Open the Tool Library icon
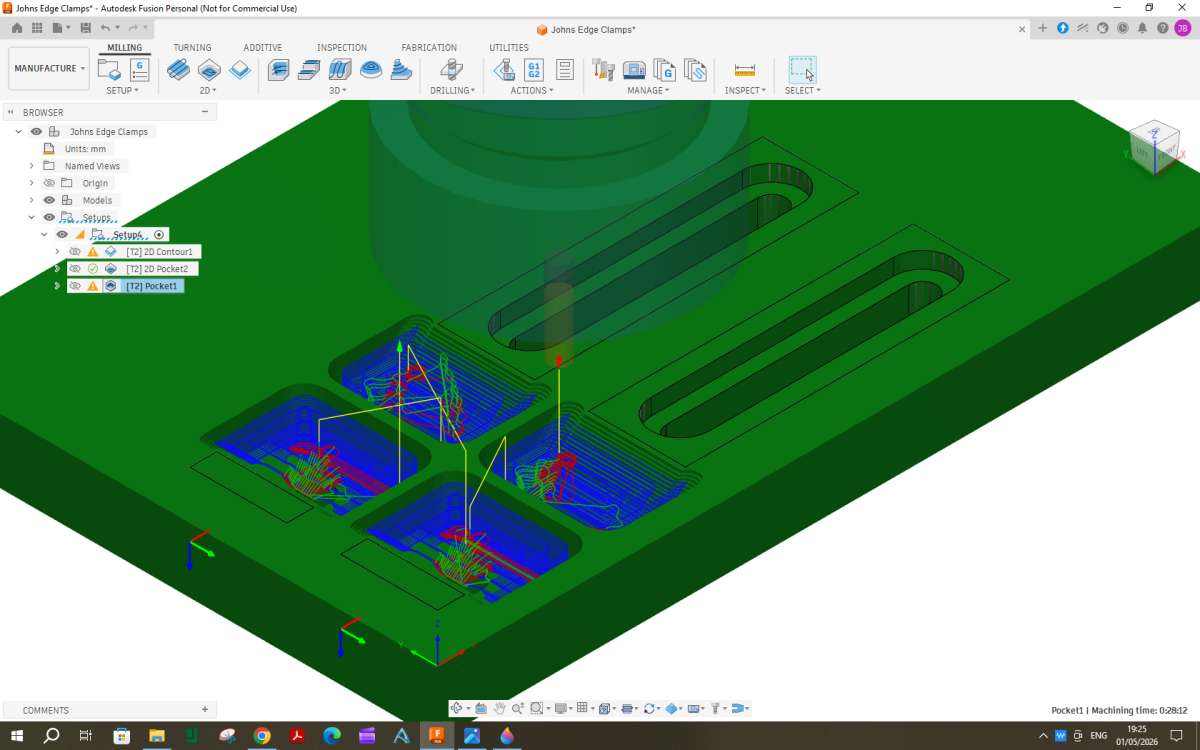The image size is (1200, 750). pos(603,69)
